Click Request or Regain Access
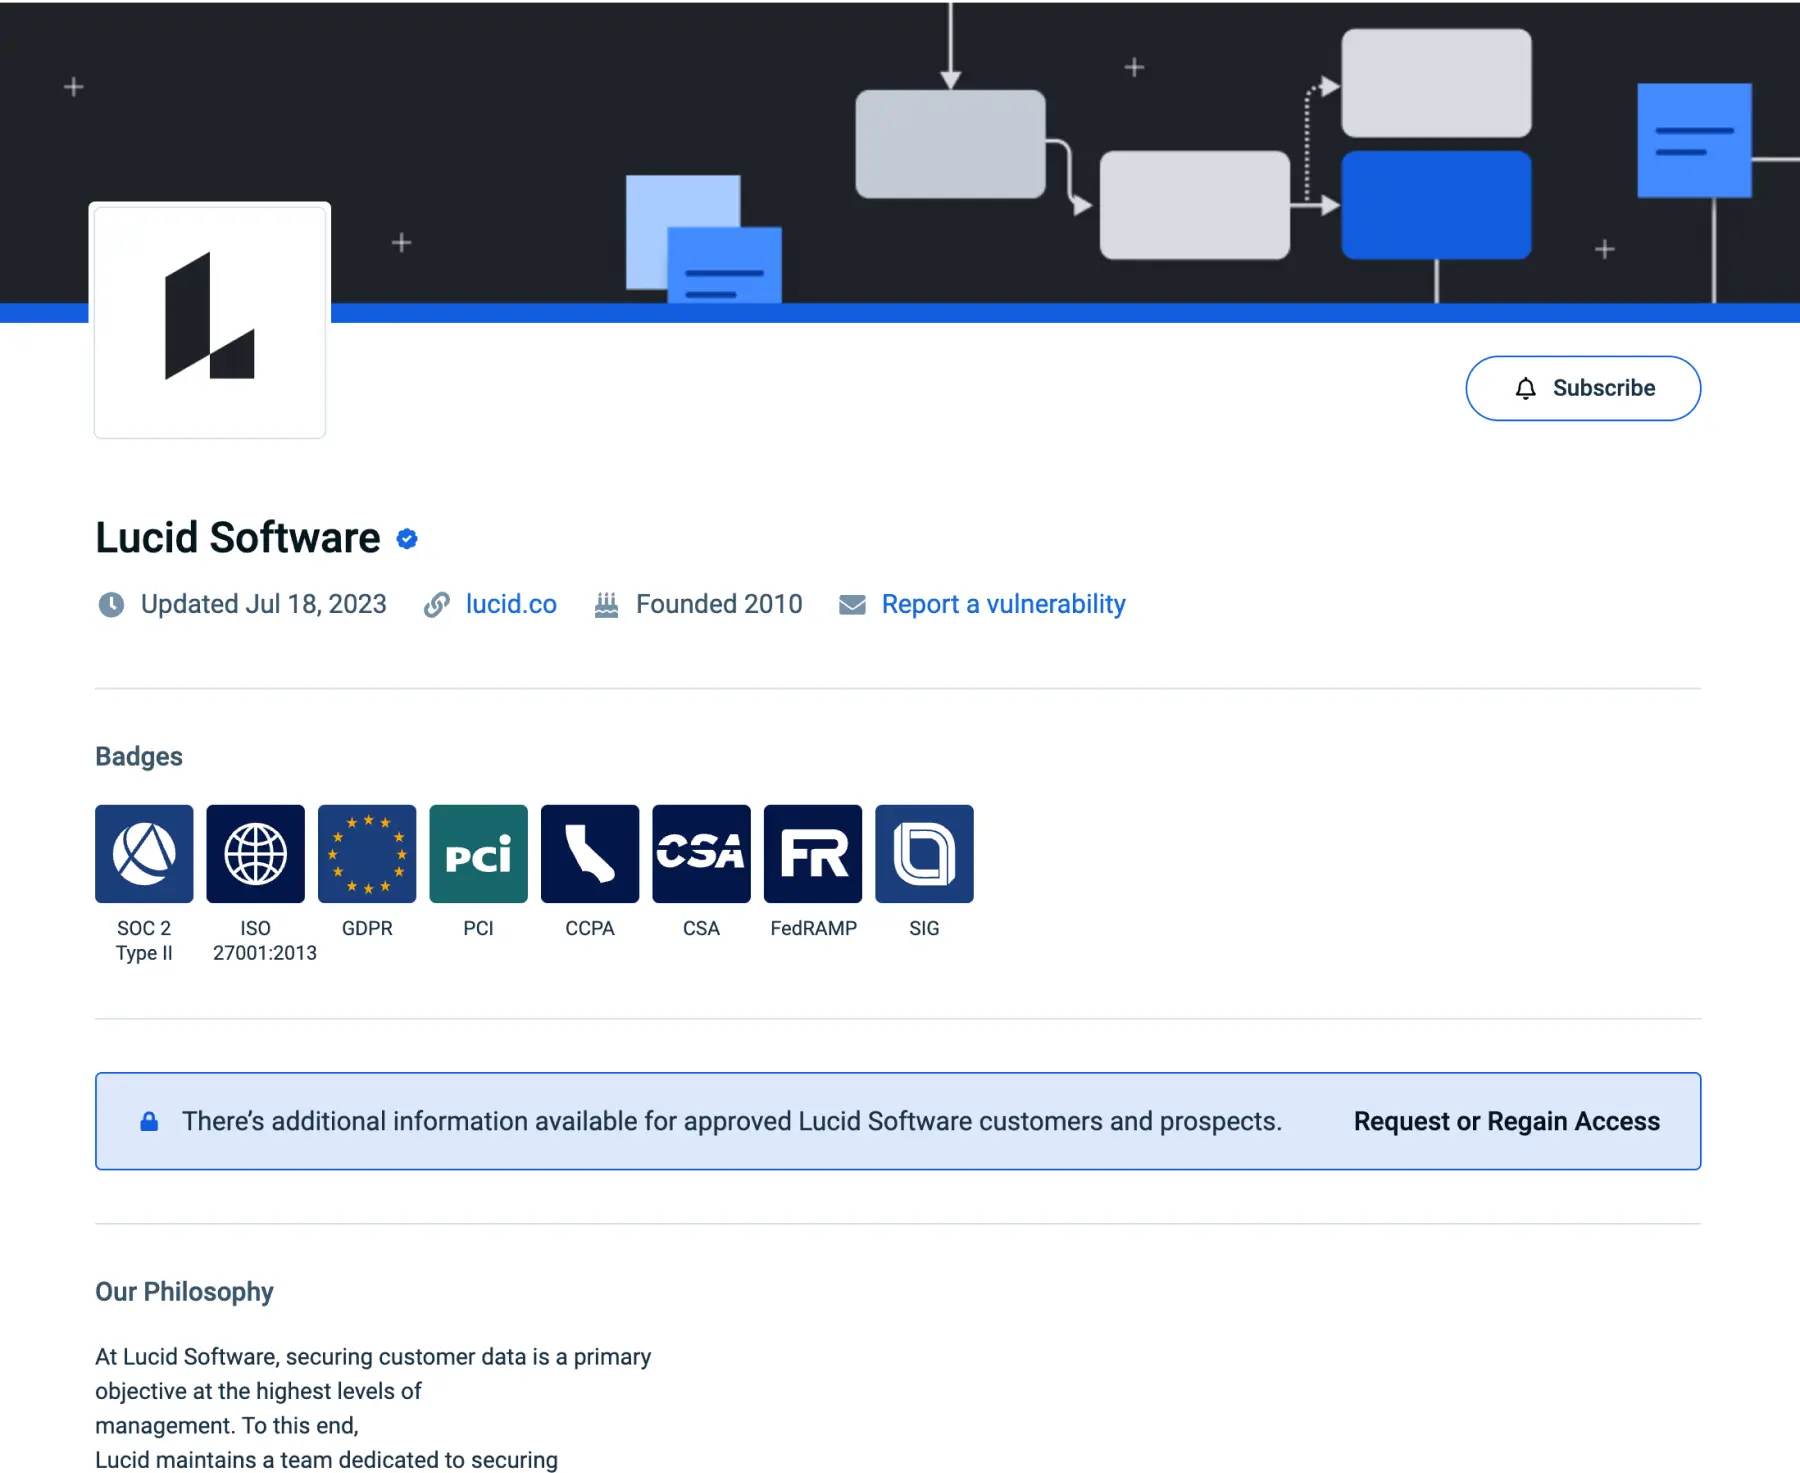 coord(1506,1121)
